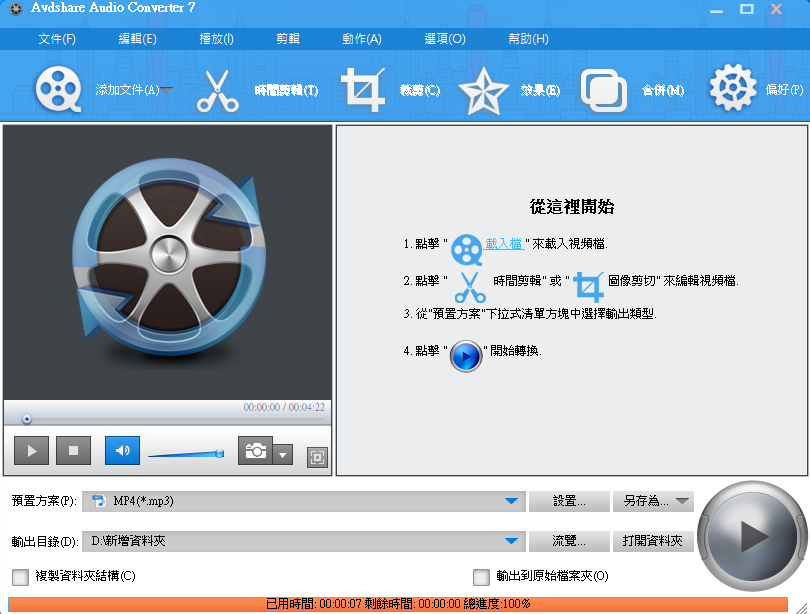The image size is (810, 614).
Task: Click the 添加文件 (Add Files) icon
Action: tap(59, 88)
